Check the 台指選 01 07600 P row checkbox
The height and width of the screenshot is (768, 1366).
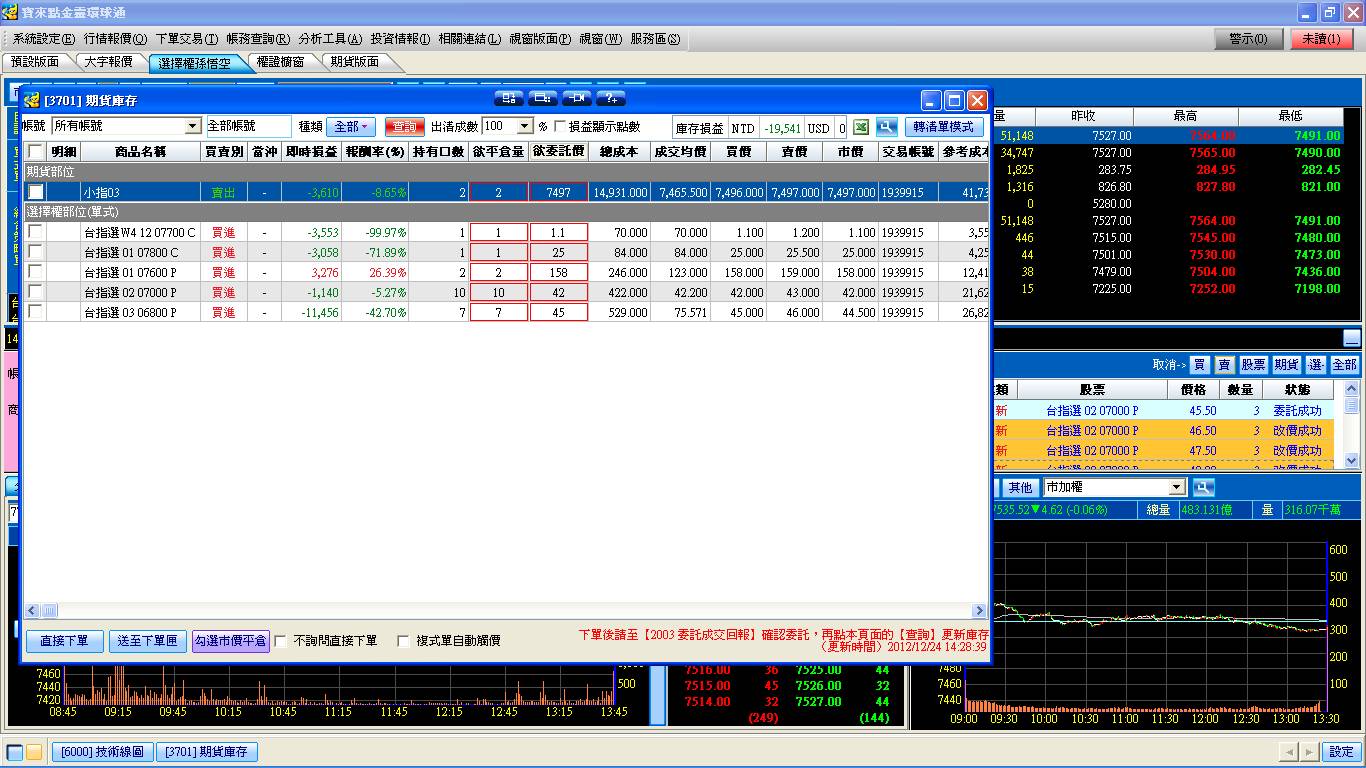tap(35, 272)
